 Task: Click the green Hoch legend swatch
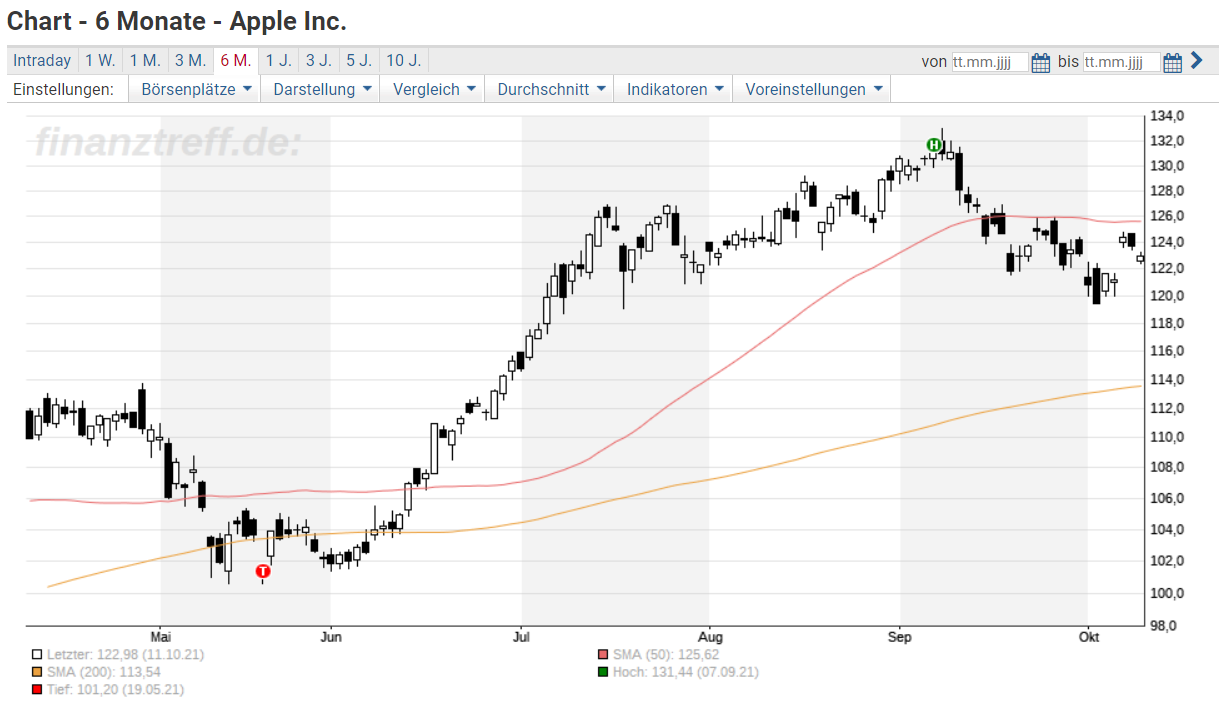pos(603,672)
